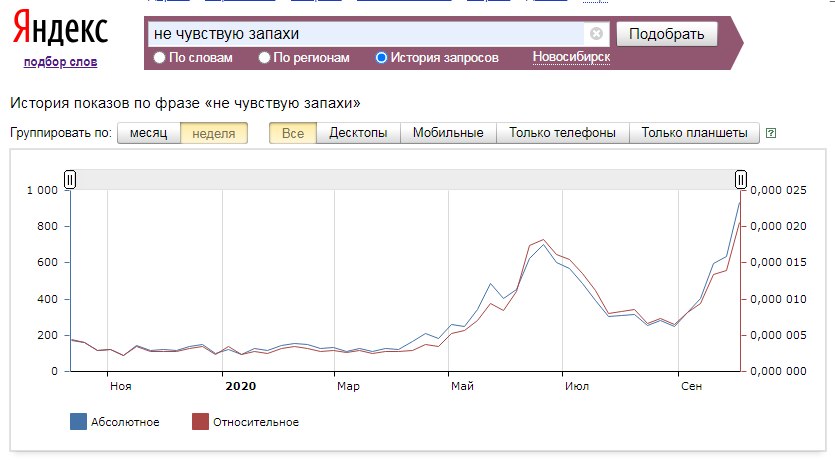Select the История запросов radio option

381,58
